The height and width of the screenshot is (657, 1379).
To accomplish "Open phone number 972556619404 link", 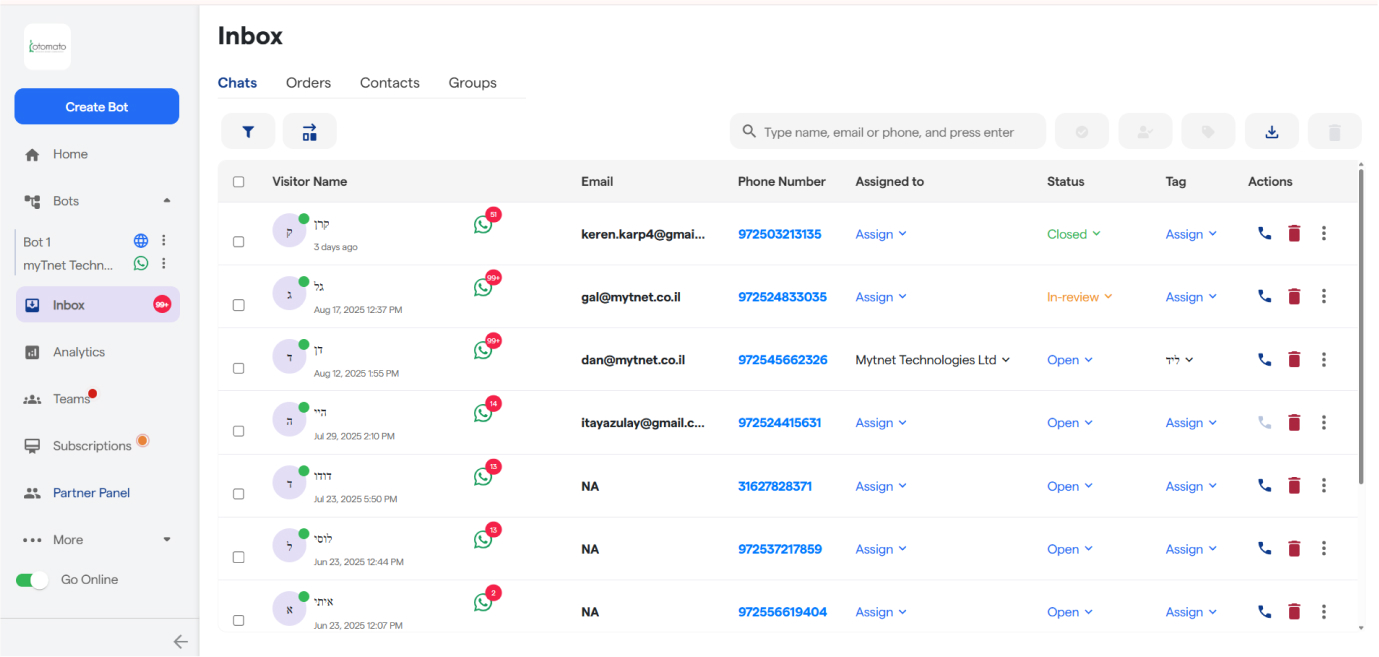I will pos(782,612).
